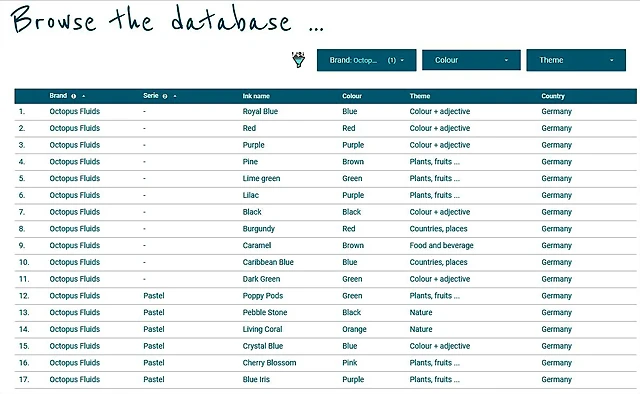The image size is (640, 394).
Task: Click Green colour in Lime green row
Action: (352, 178)
